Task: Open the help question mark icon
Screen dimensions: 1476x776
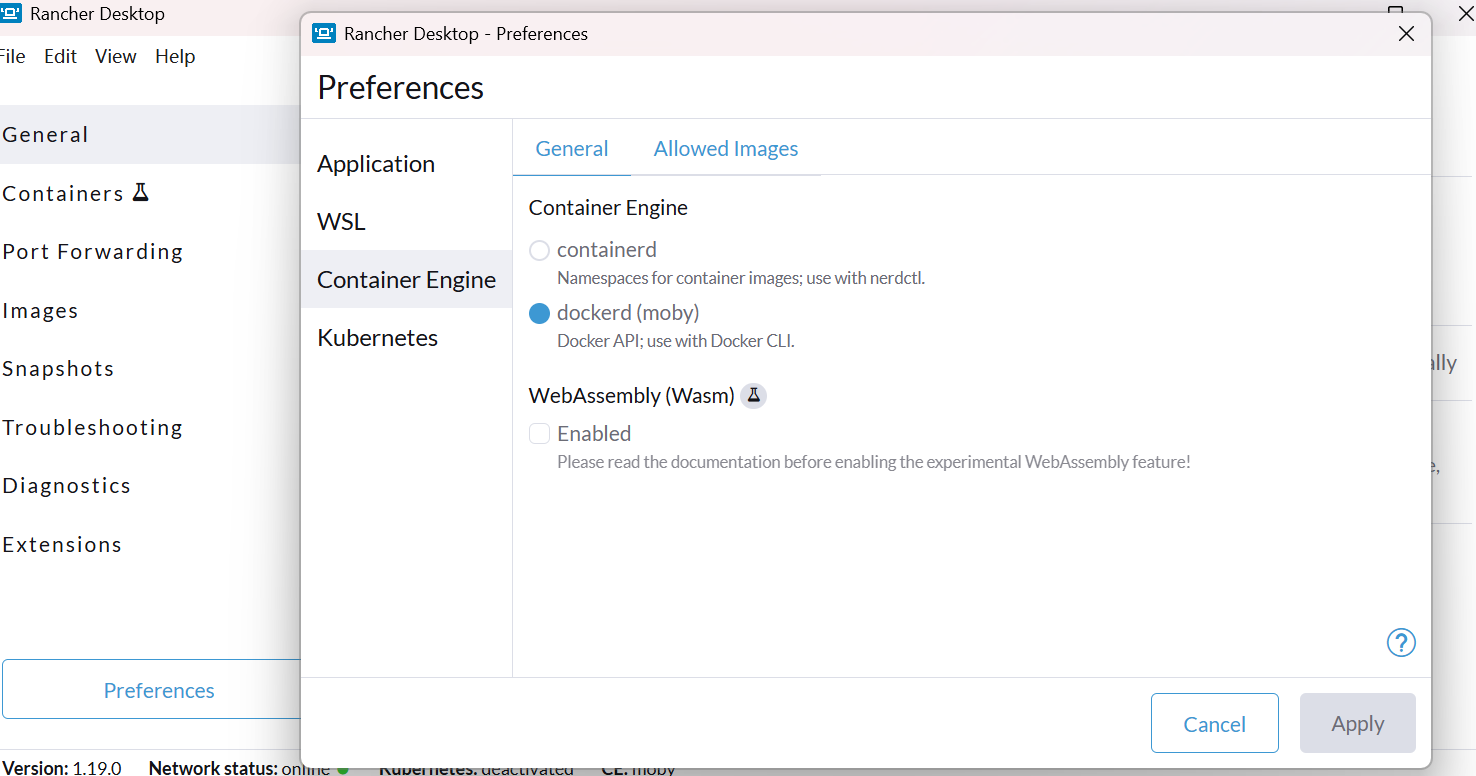Action: pos(1401,642)
